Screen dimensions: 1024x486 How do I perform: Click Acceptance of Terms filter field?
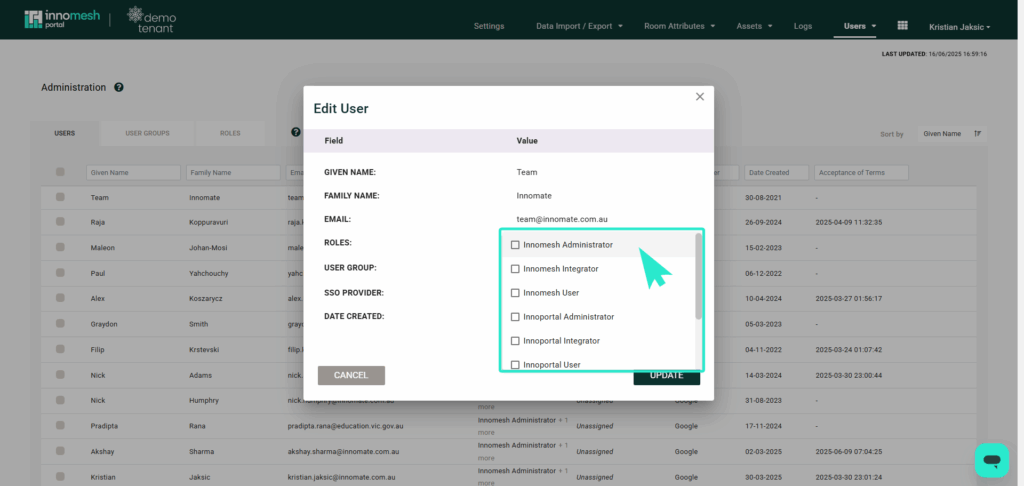coord(861,172)
